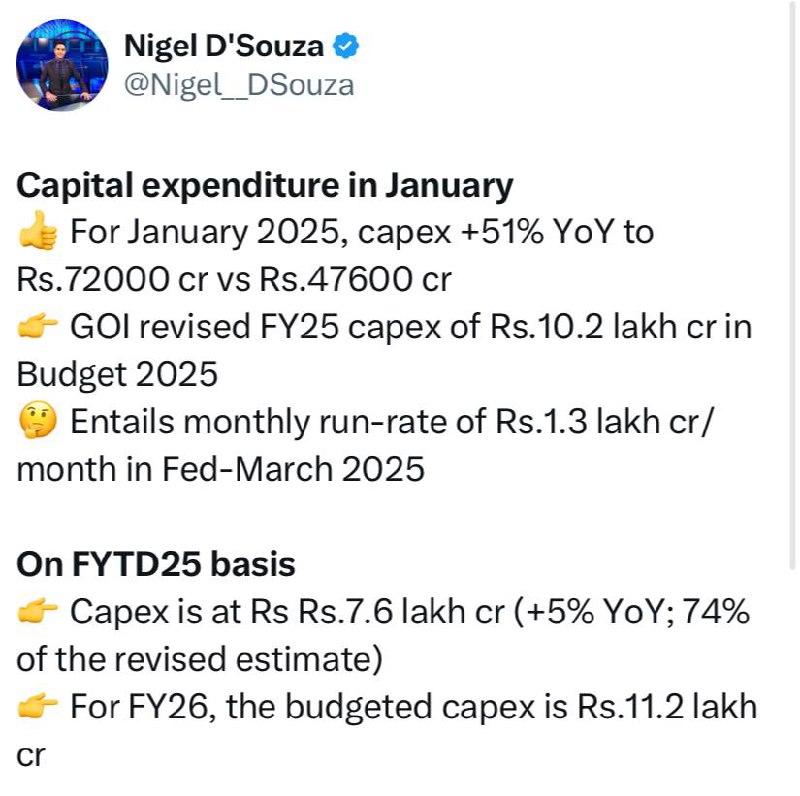This screenshot has width=800, height=796.
Task: Click the Budget 2025 text line
Action: click(x=117, y=375)
